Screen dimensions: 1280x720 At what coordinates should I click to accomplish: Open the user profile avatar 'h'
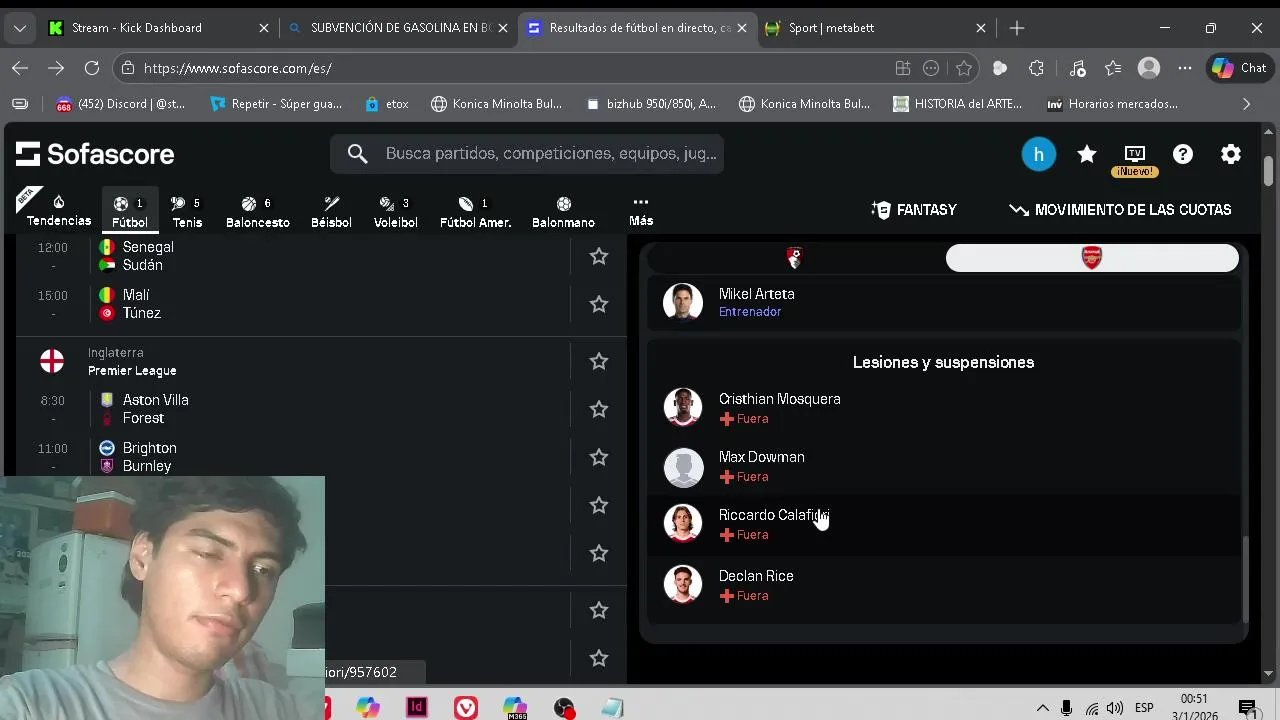coord(1039,154)
